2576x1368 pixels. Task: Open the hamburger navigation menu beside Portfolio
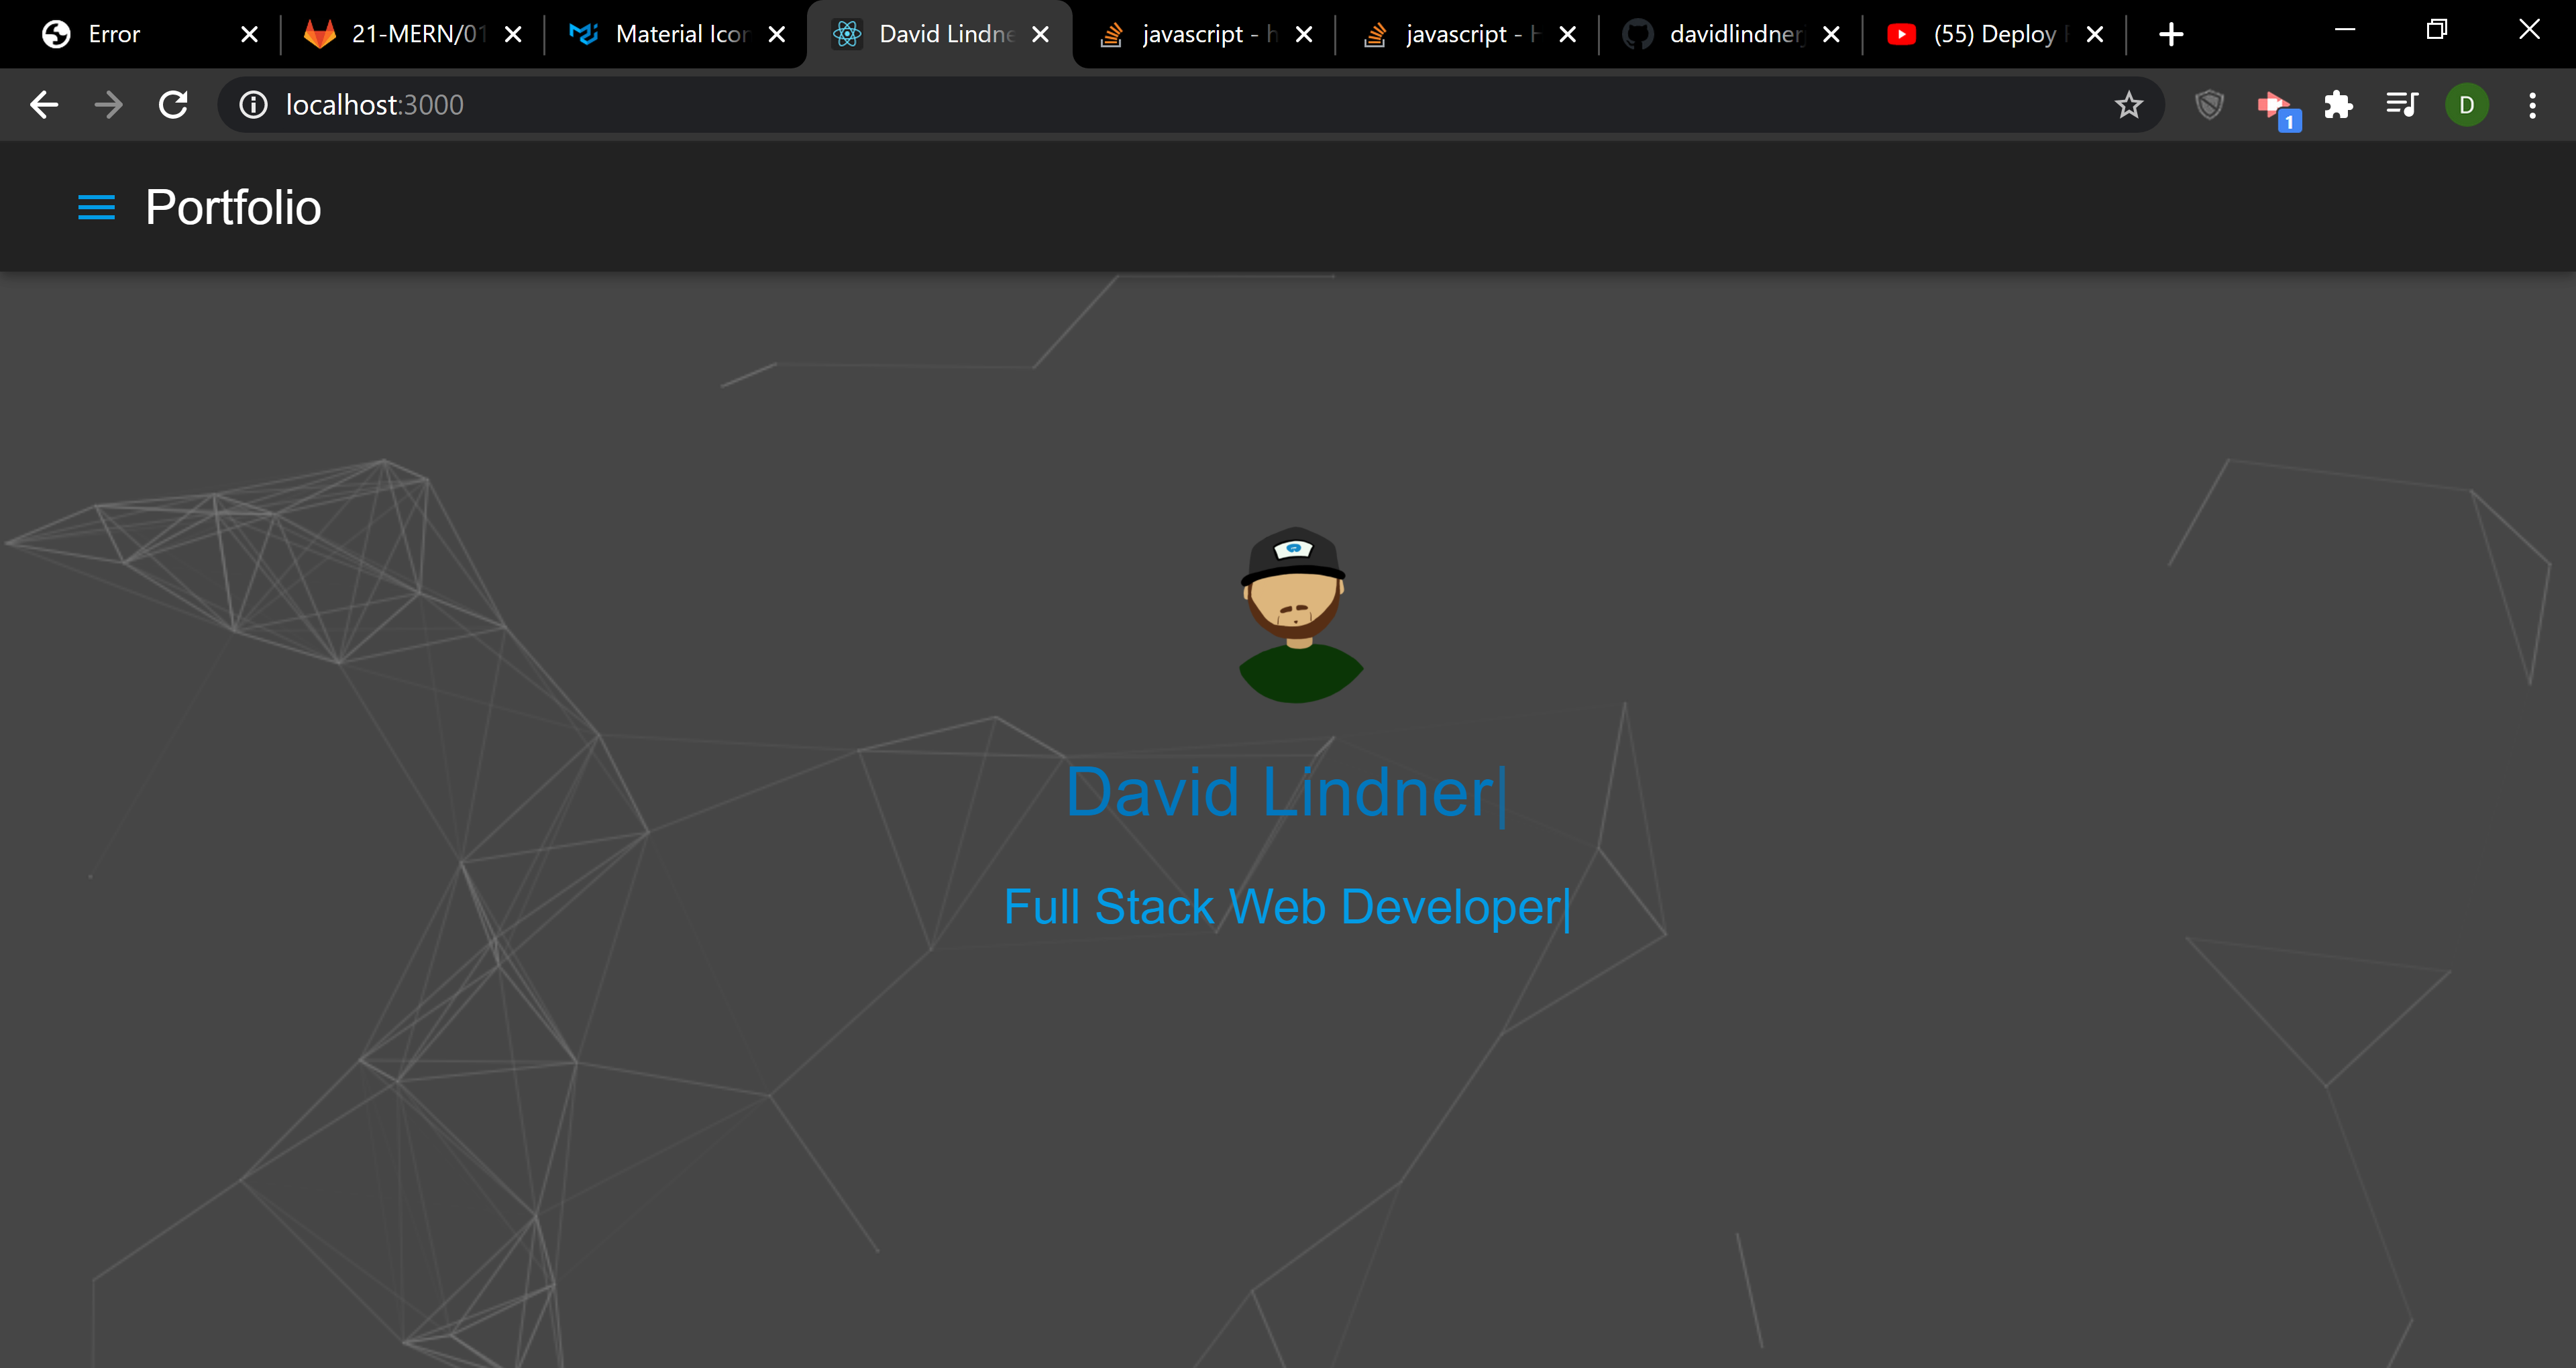[x=96, y=207]
